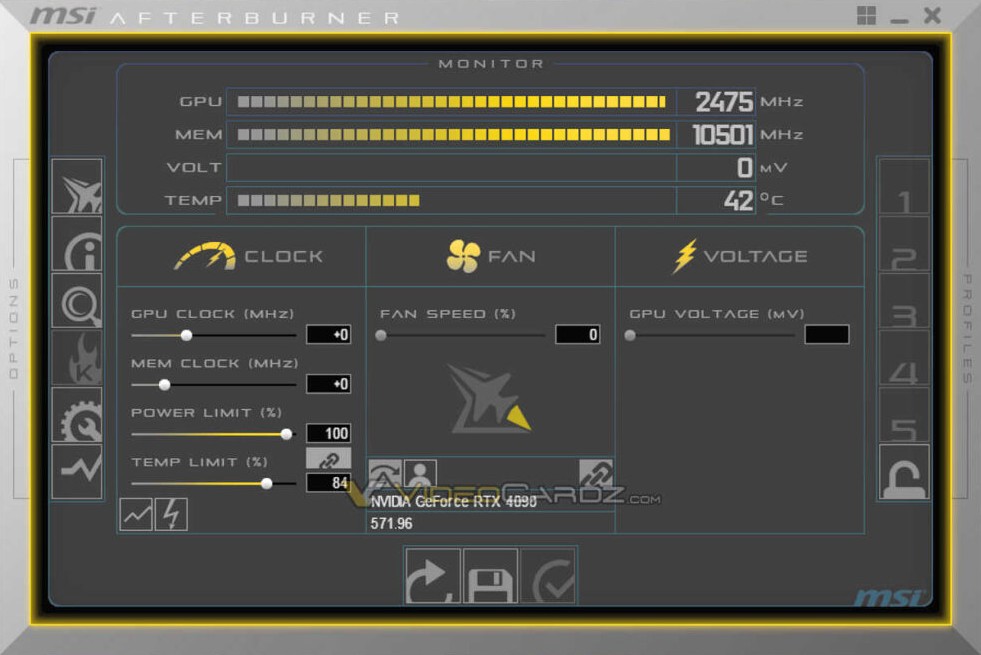Save profile with the floppy disk button
The width and height of the screenshot is (981, 655).
pyautogui.click(x=490, y=576)
